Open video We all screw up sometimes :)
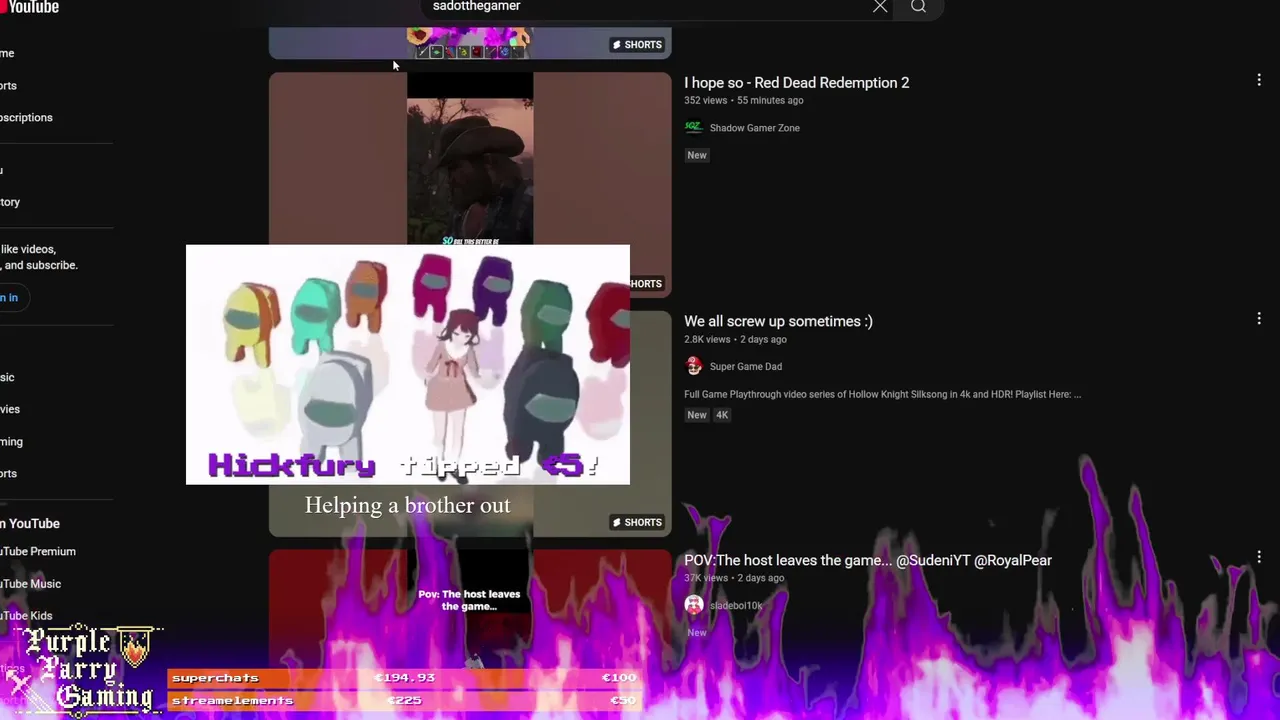 coord(778,321)
